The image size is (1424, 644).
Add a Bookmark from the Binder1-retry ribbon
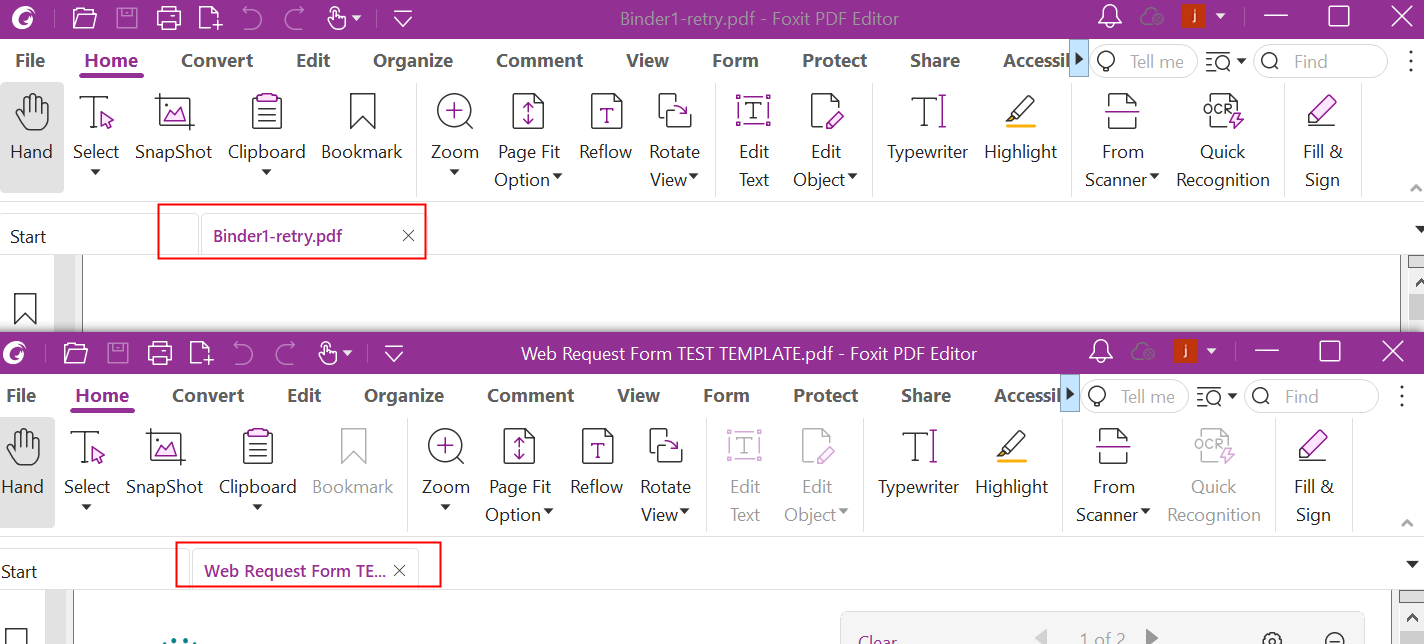pyautogui.click(x=361, y=128)
